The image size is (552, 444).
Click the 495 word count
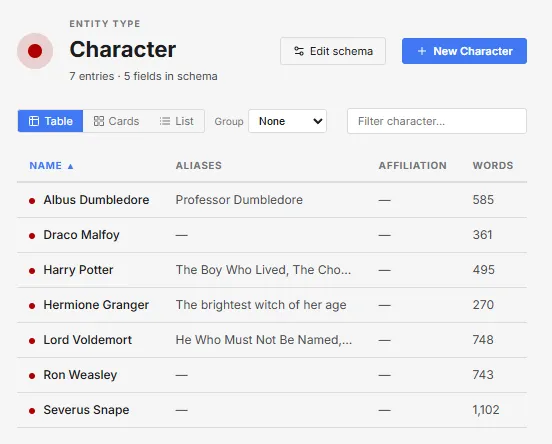point(483,270)
